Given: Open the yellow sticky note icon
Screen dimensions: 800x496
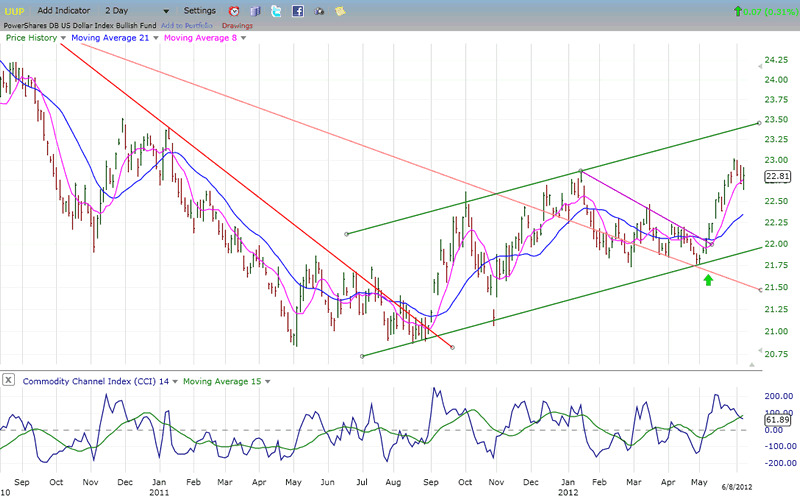Looking at the screenshot, I should [340, 11].
